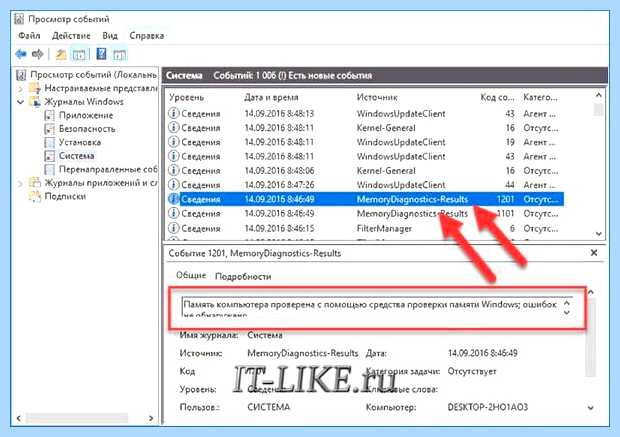Image resolution: width=620 pixels, height=437 pixels.
Task: Select the Приложение log in tree
Action: click(x=86, y=115)
